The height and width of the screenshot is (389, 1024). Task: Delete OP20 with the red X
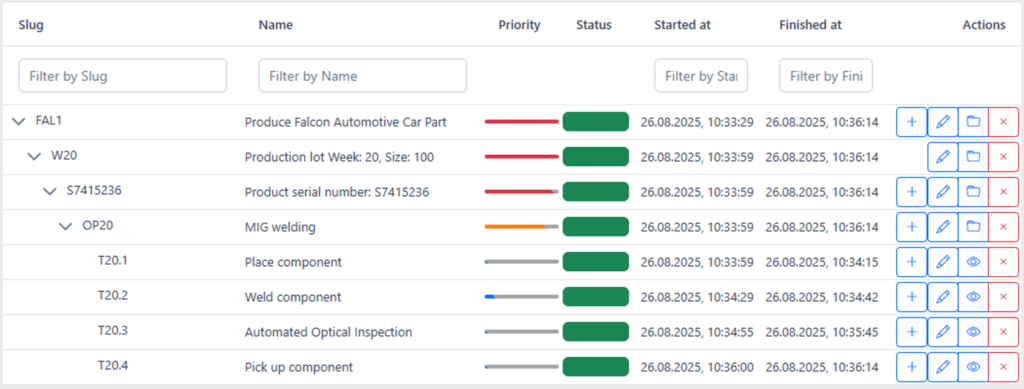coord(1004,227)
